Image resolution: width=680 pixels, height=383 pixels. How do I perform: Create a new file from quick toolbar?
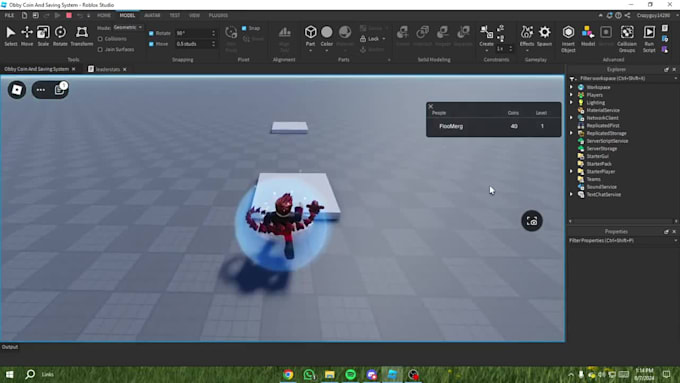tap(24, 15)
